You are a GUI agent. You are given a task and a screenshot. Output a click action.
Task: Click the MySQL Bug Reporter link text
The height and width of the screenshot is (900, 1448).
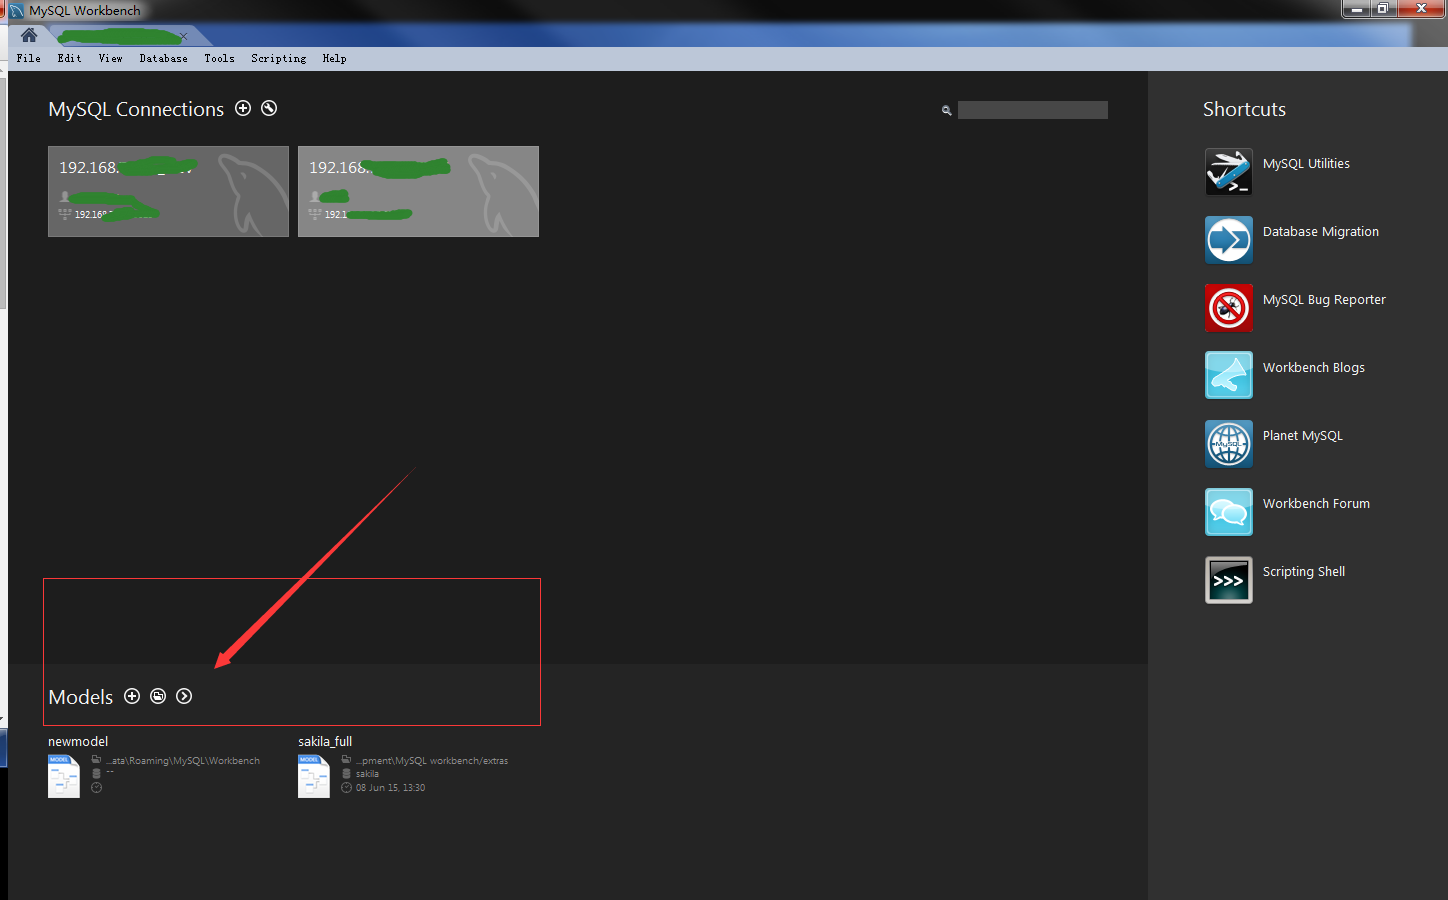pyautogui.click(x=1324, y=299)
